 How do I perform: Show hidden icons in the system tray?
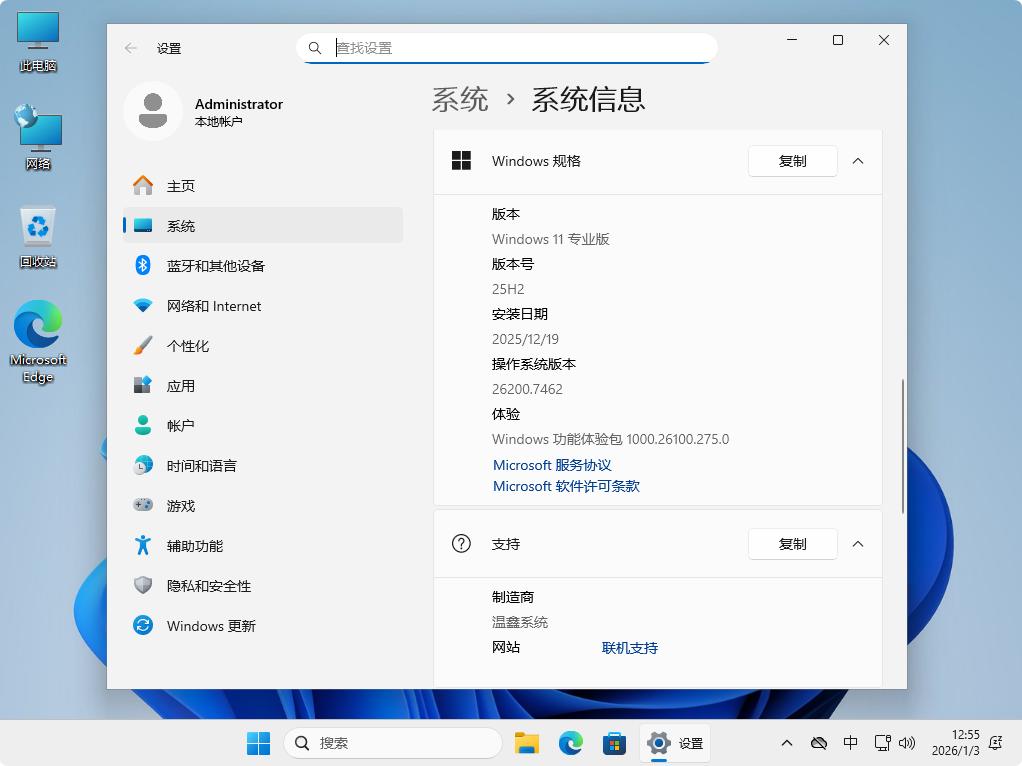[787, 743]
